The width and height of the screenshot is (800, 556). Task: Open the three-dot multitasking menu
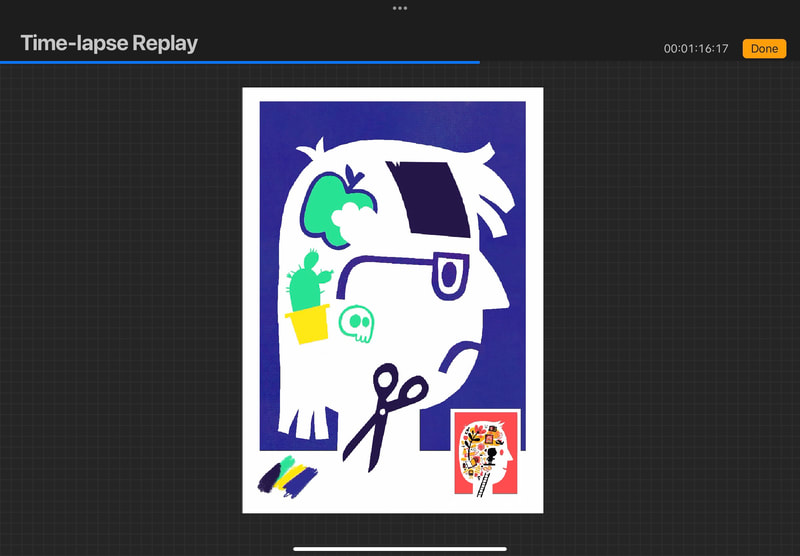pyautogui.click(x=400, y=8)
